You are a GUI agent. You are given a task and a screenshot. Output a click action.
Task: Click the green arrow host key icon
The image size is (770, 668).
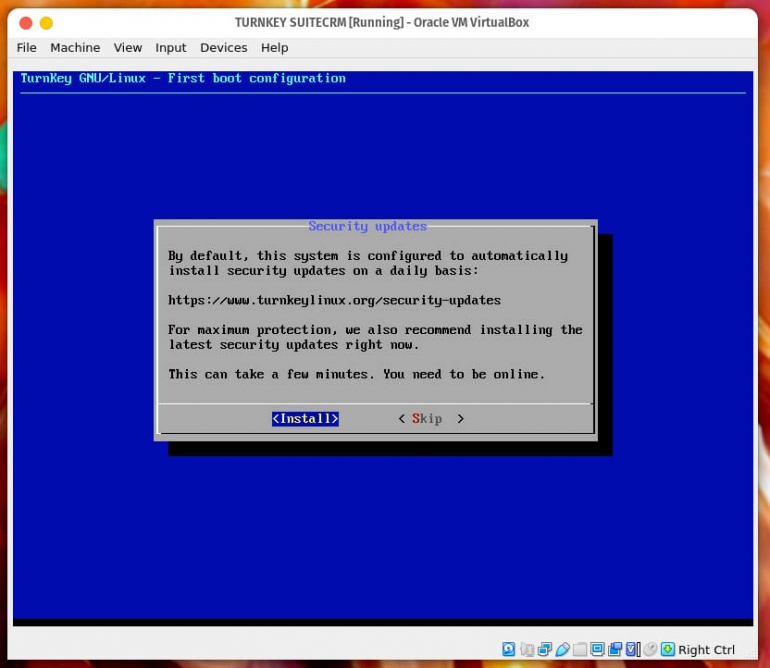(x=667, y=649)
